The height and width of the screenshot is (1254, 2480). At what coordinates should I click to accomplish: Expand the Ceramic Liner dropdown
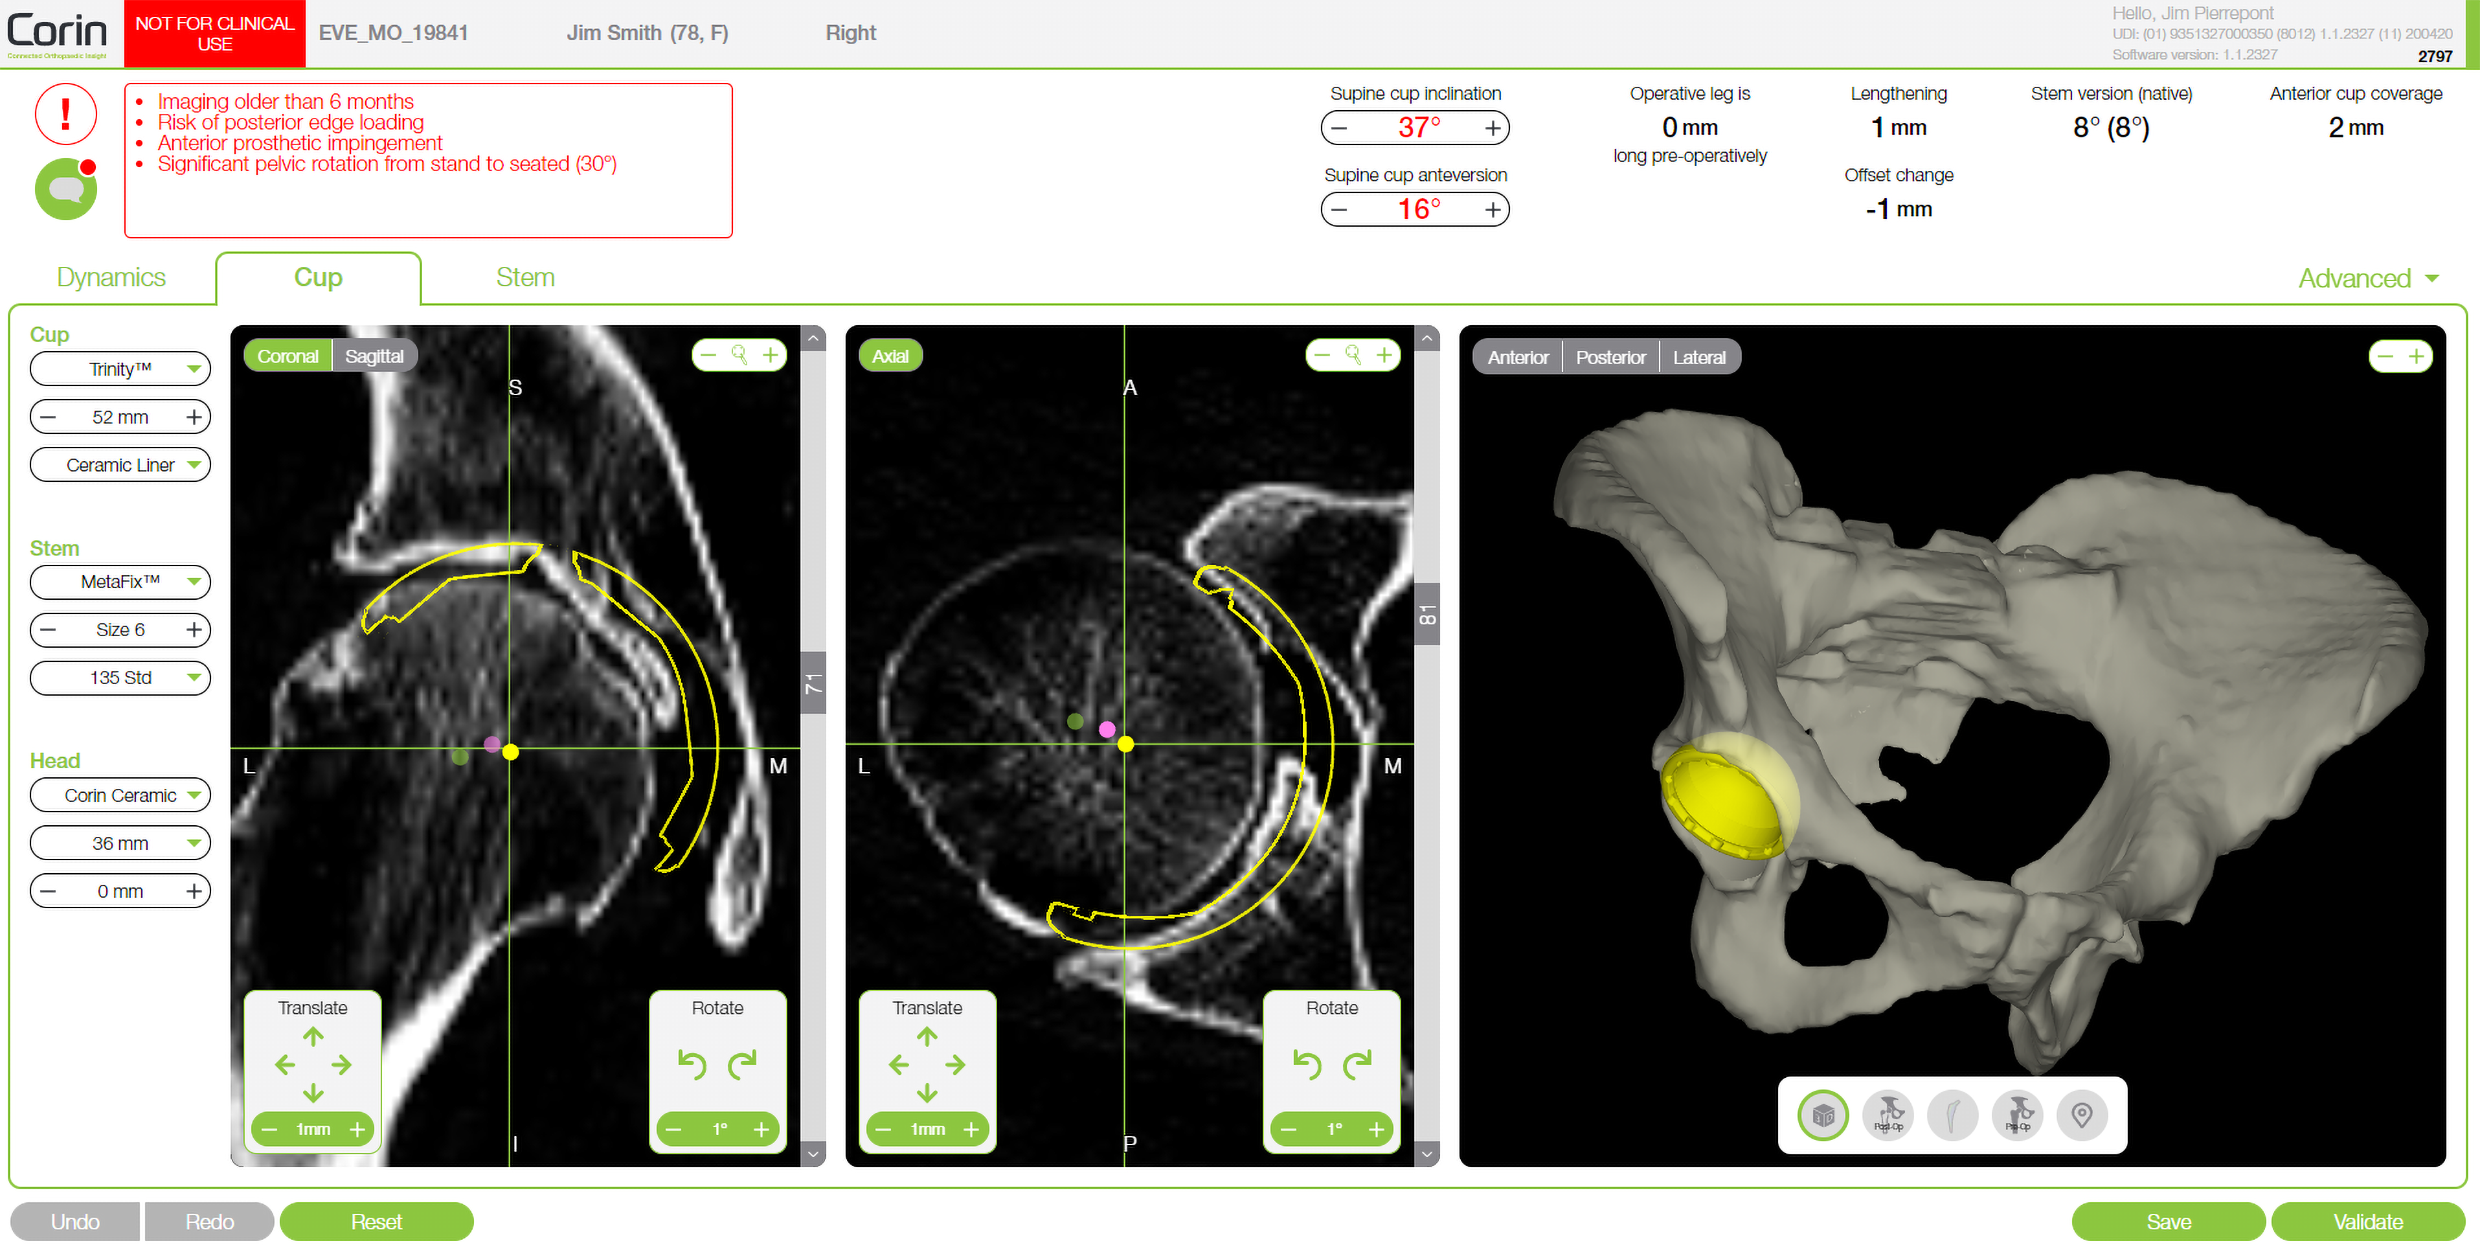tap(121, 465)
